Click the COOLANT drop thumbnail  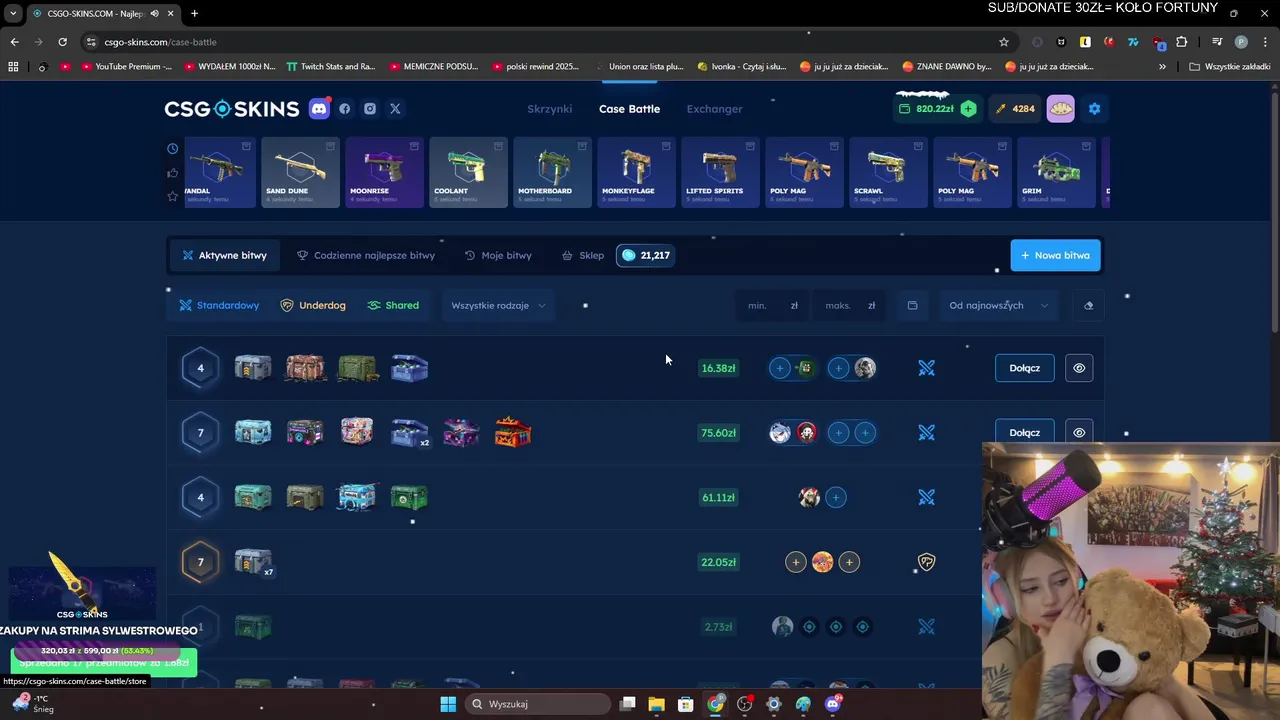pyautogui.click(x=469, y=172)
